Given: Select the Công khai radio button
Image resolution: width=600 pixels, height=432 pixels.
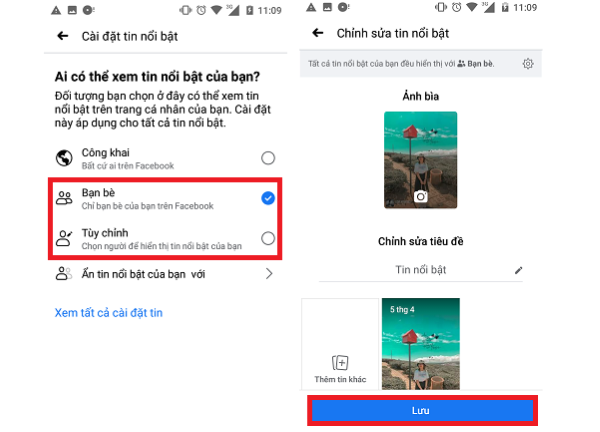Looking at the screenshot, I should 268,158.
